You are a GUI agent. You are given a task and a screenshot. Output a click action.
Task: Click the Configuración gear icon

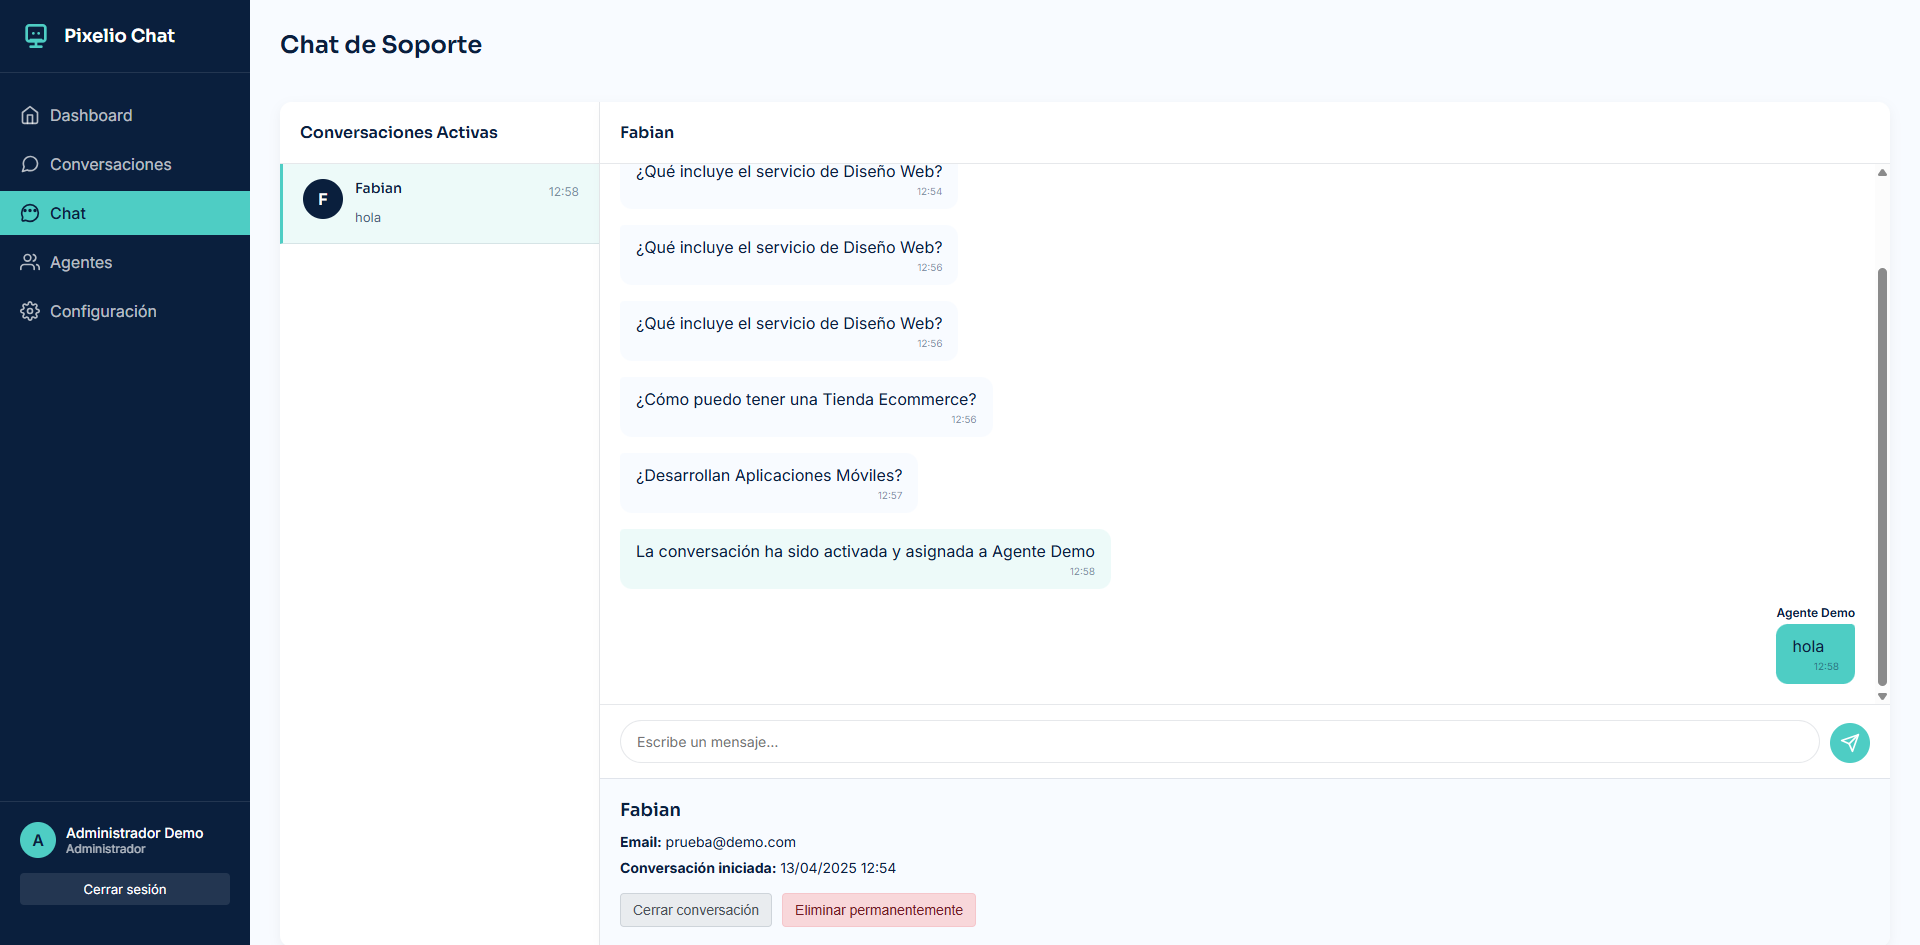click(x=30, y=311)
